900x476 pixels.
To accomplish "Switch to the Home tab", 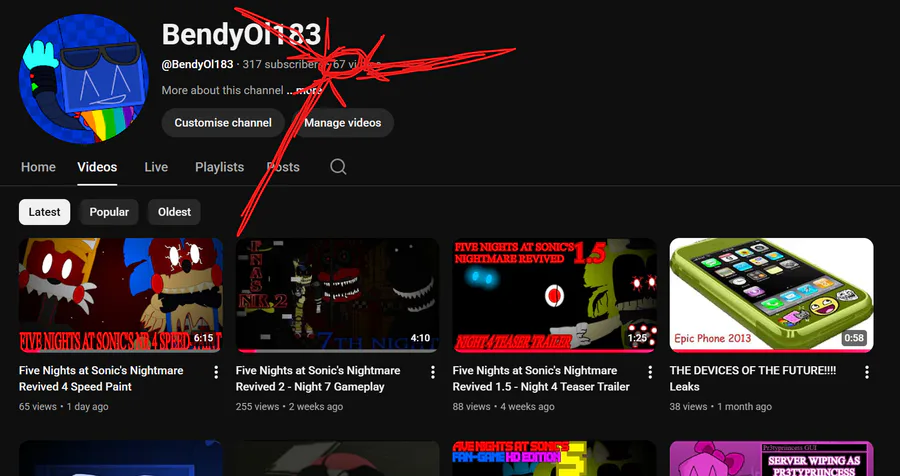I will pos(38,167).
